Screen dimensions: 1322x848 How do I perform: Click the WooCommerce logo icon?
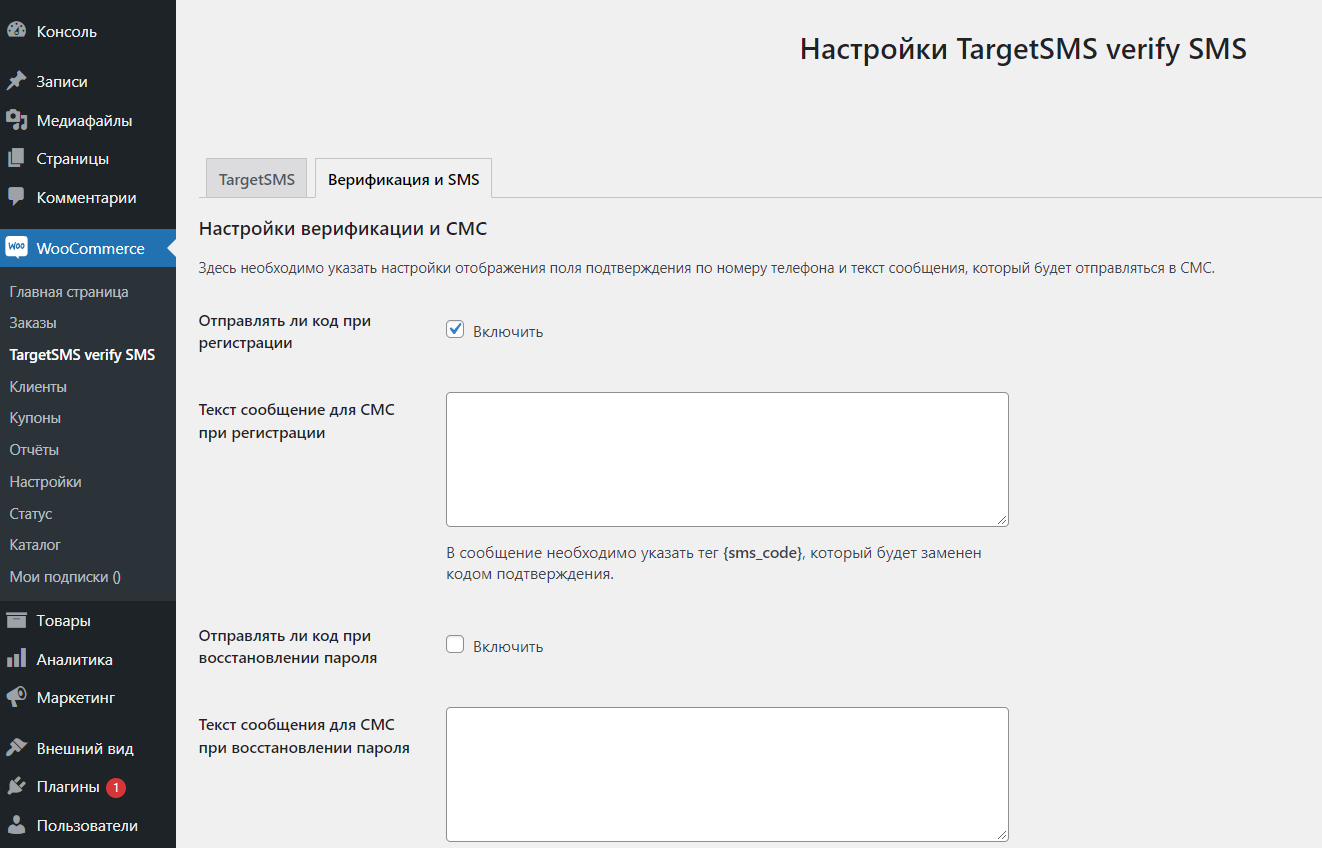16,247
